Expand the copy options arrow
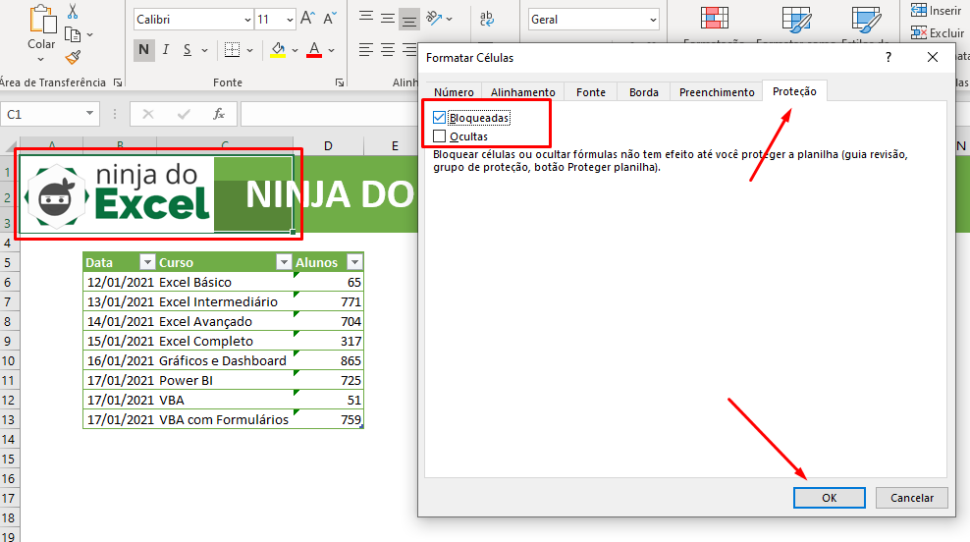Viewport: 970px width, 542px height. 90,35
